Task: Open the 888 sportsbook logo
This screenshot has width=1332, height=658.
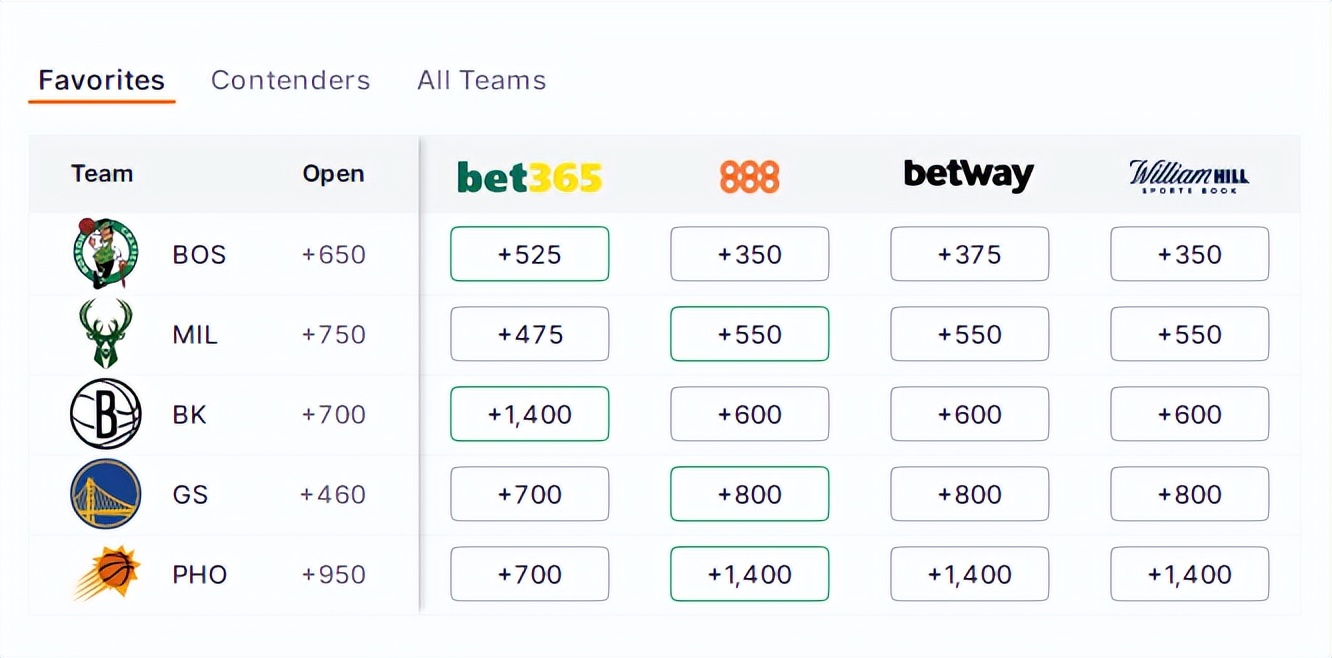Action: pos(749,177)
